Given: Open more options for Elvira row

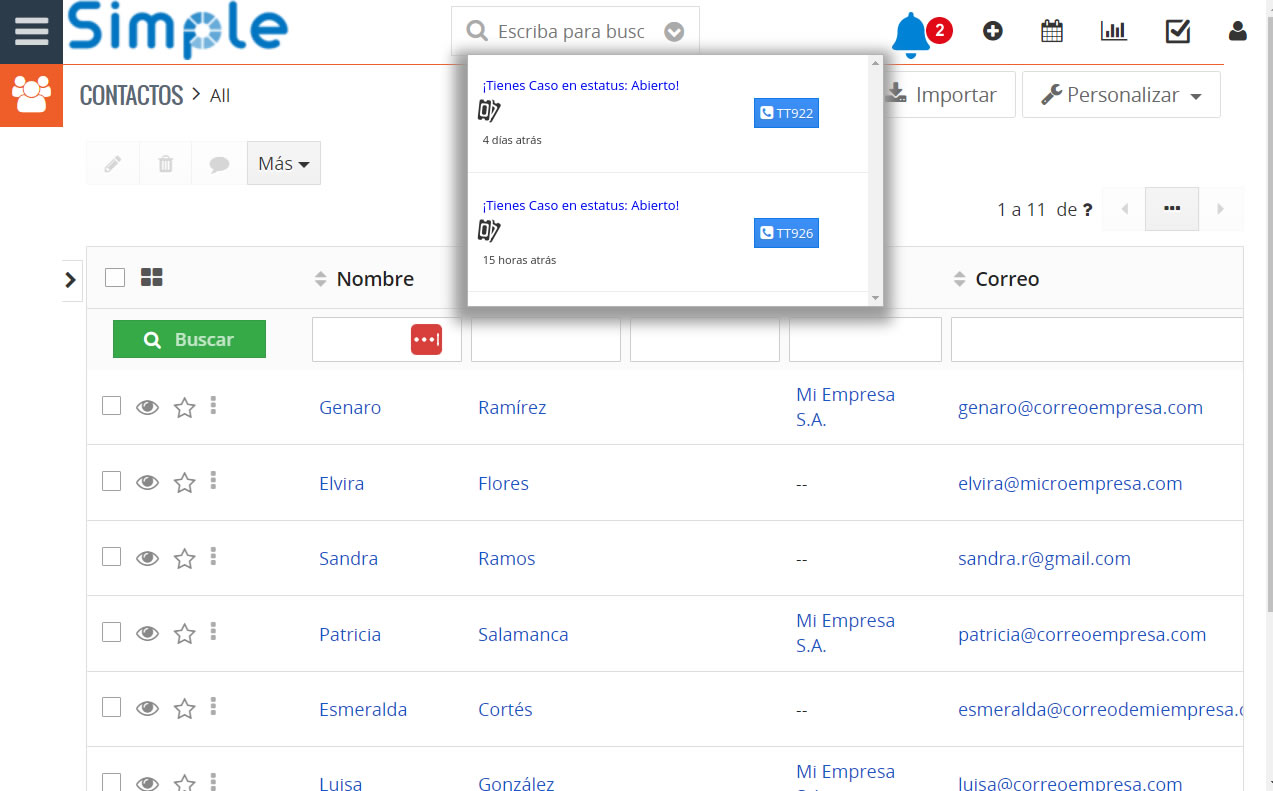Looking at the screenshot, I should [213, 481].
